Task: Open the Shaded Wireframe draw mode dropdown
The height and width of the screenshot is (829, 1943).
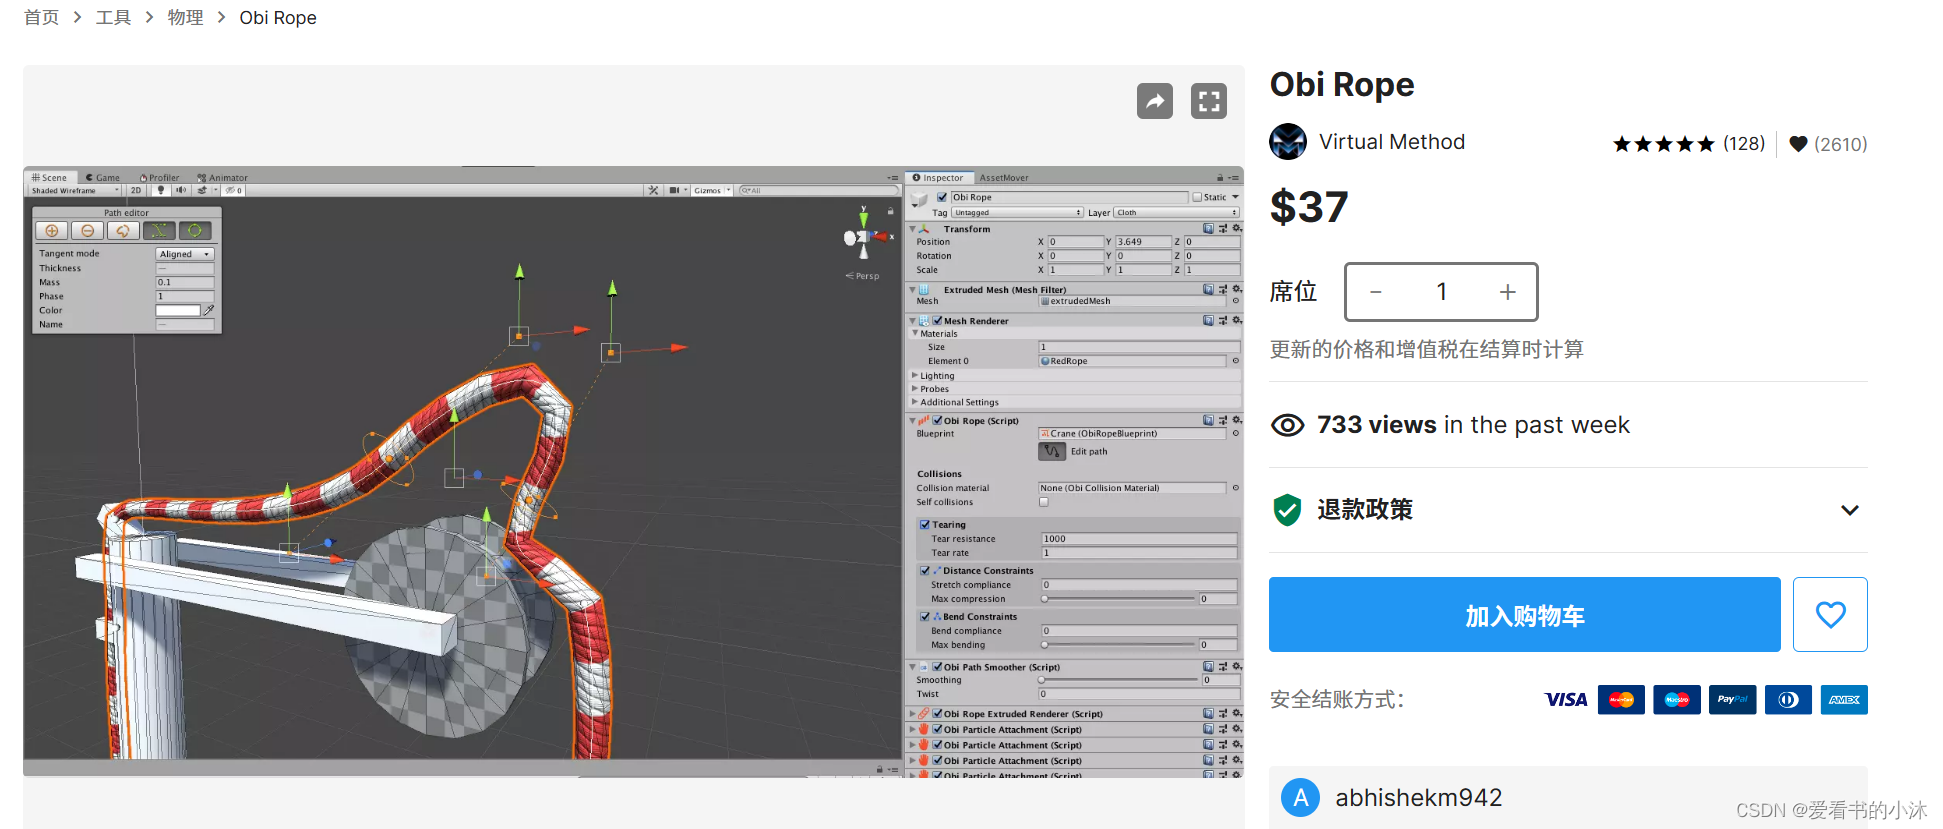Action: (x=74, y=190)
